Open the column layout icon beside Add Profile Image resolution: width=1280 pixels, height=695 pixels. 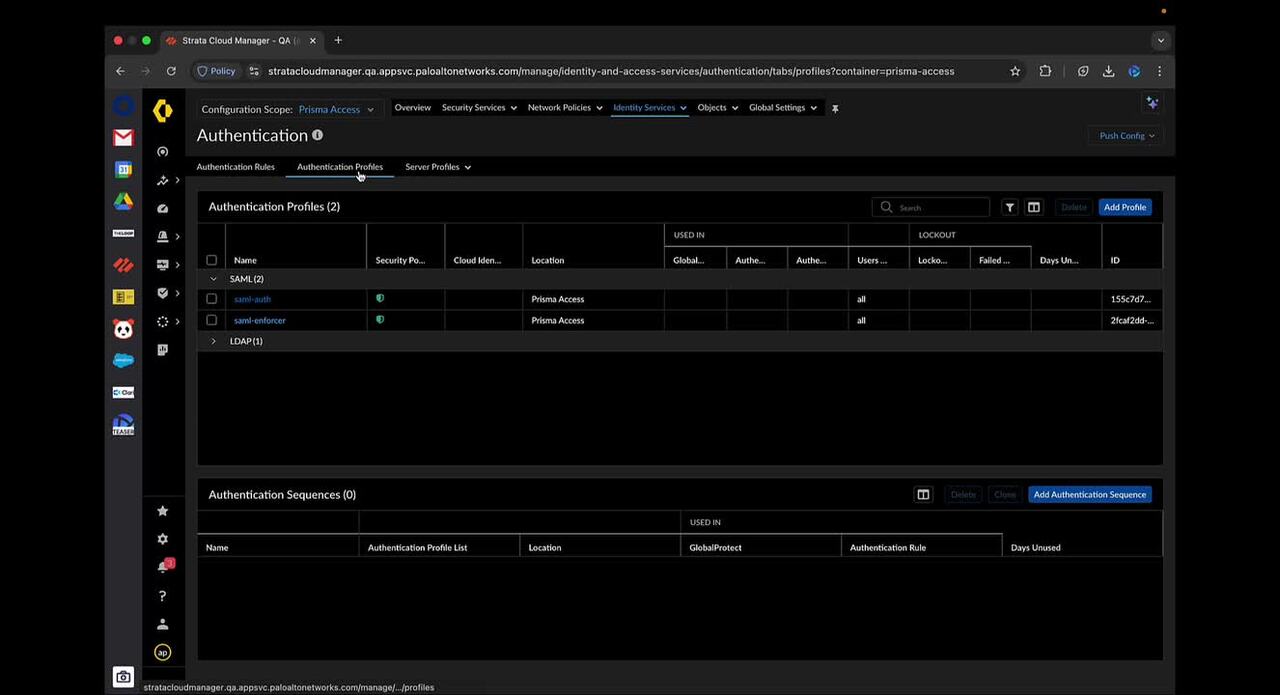1034,207
